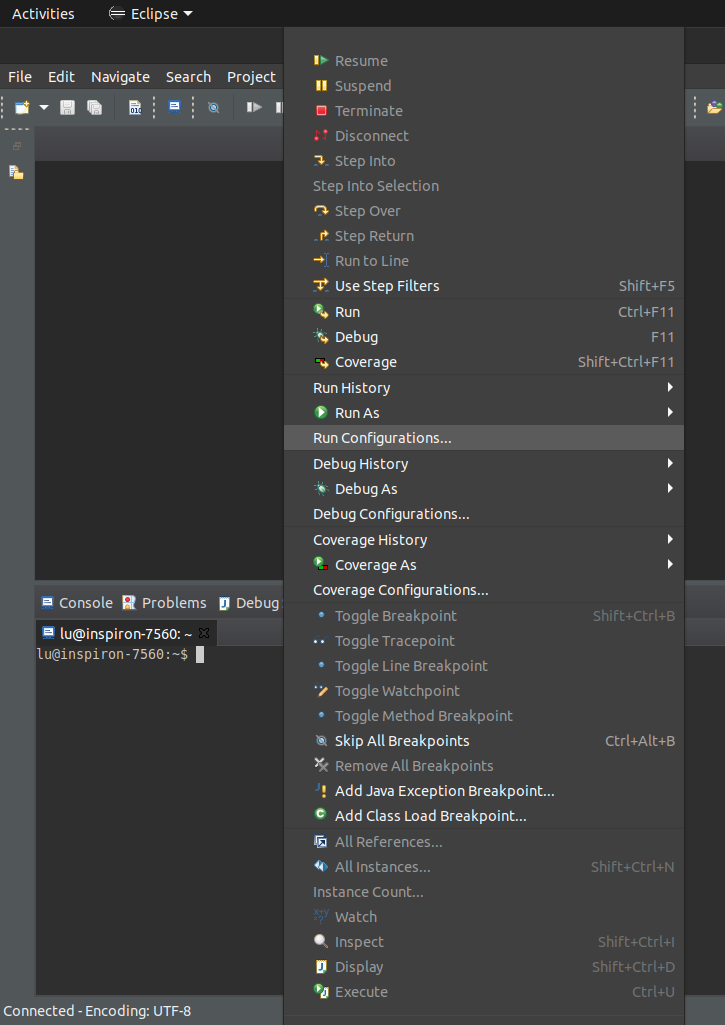Expand the Run As submenu
Image resolution: width=725 pixels, height=1025 pixels.
tap(484, 413)
